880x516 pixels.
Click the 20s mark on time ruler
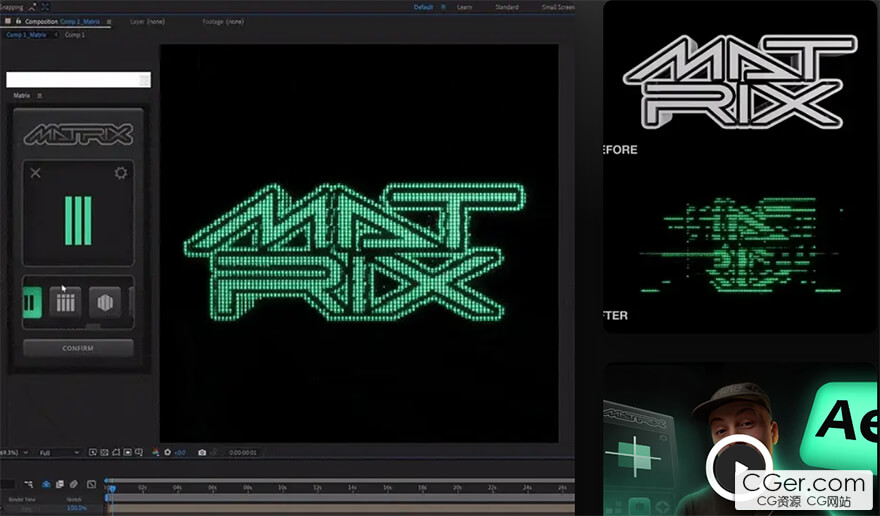pos(457,488)
